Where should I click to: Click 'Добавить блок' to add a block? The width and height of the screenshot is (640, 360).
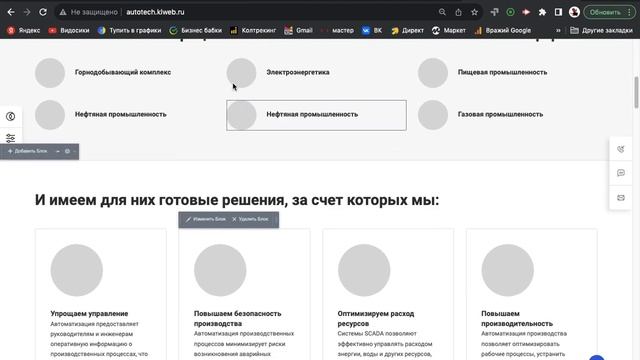tap(28, 151)
